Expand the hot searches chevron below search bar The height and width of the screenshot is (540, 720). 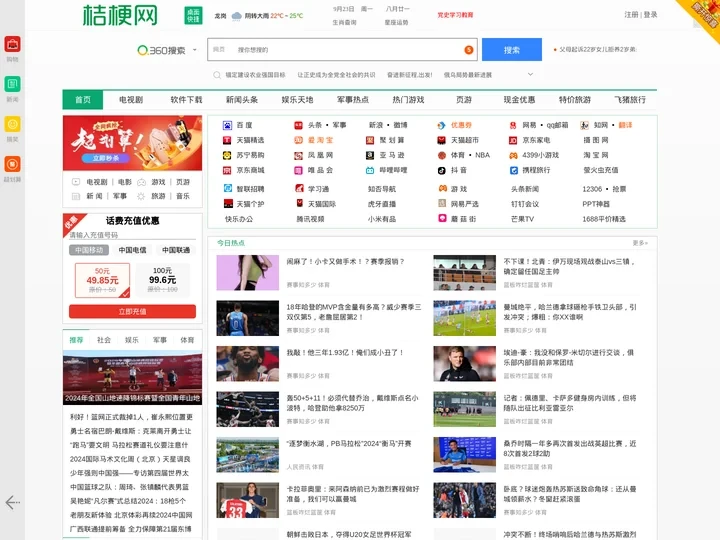(x=530, y=74)
